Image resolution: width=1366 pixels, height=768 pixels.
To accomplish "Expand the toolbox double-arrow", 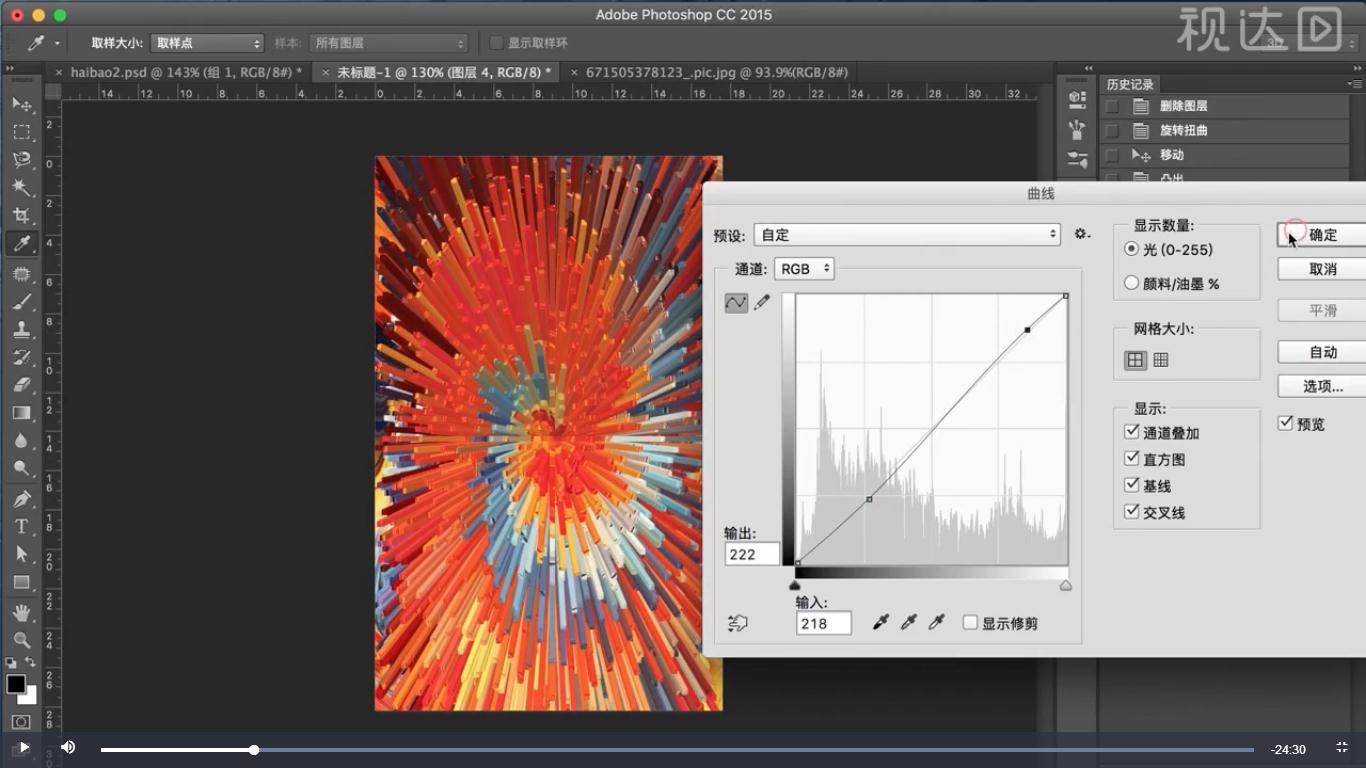I will [x=10, y=68].
